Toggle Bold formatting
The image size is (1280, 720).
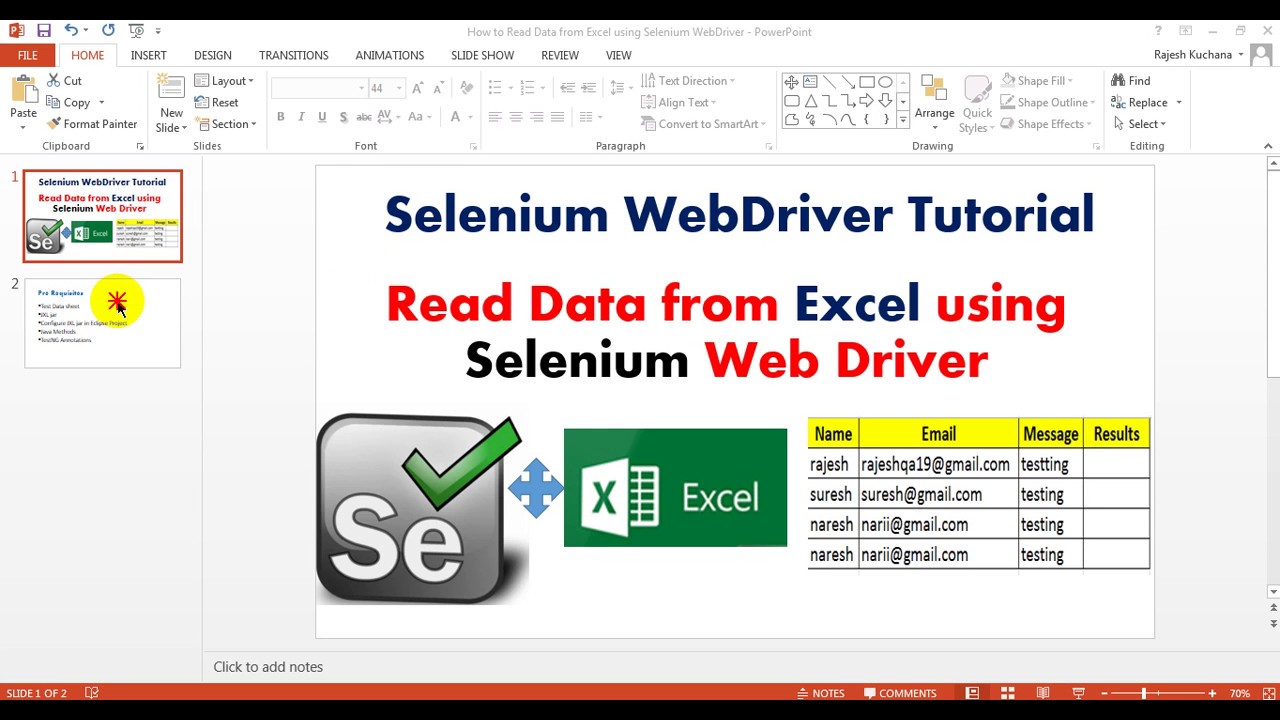(x=281, y=117)
